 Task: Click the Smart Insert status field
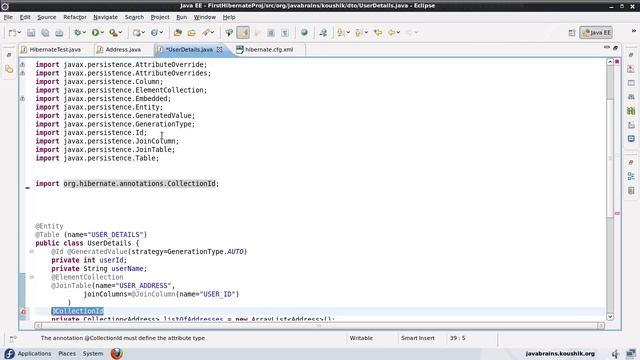pos(418,338)
